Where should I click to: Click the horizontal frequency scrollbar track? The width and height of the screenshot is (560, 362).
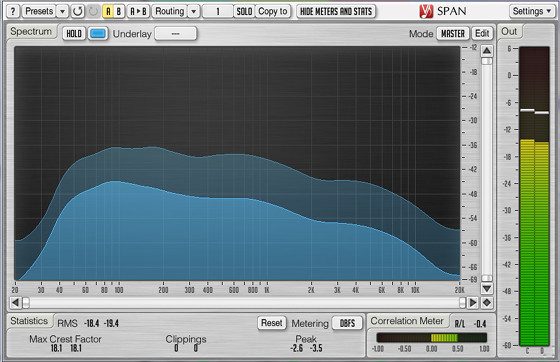(x=244, y=303)
